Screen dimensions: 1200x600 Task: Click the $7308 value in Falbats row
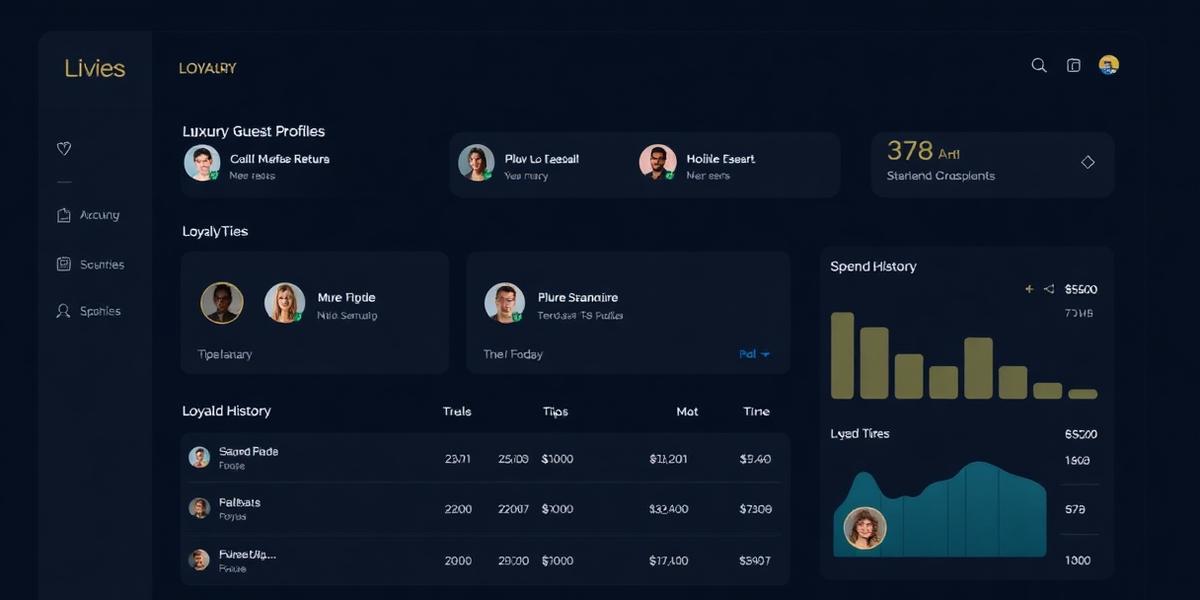point(755,509)
